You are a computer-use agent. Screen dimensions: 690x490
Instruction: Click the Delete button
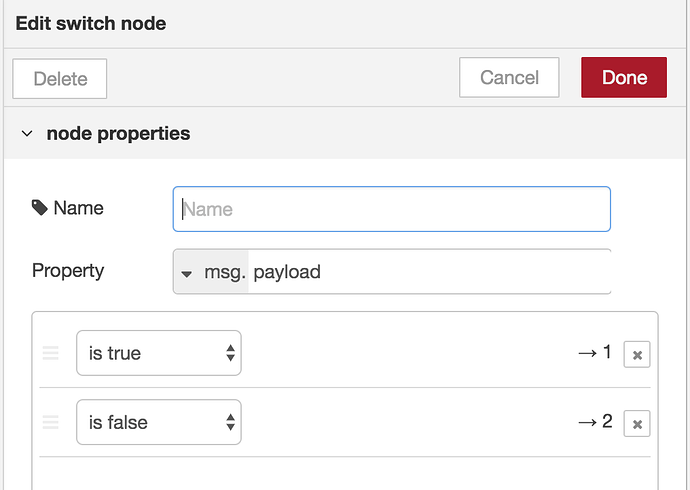point(60,78)
